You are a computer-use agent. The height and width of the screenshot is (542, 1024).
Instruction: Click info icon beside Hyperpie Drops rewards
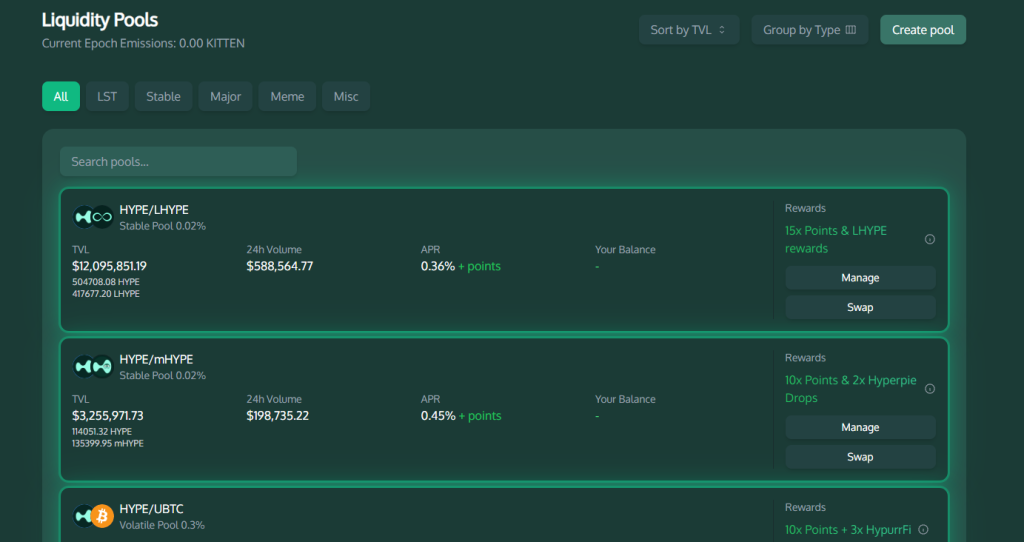pyautogui.click(x=929, y=389)
